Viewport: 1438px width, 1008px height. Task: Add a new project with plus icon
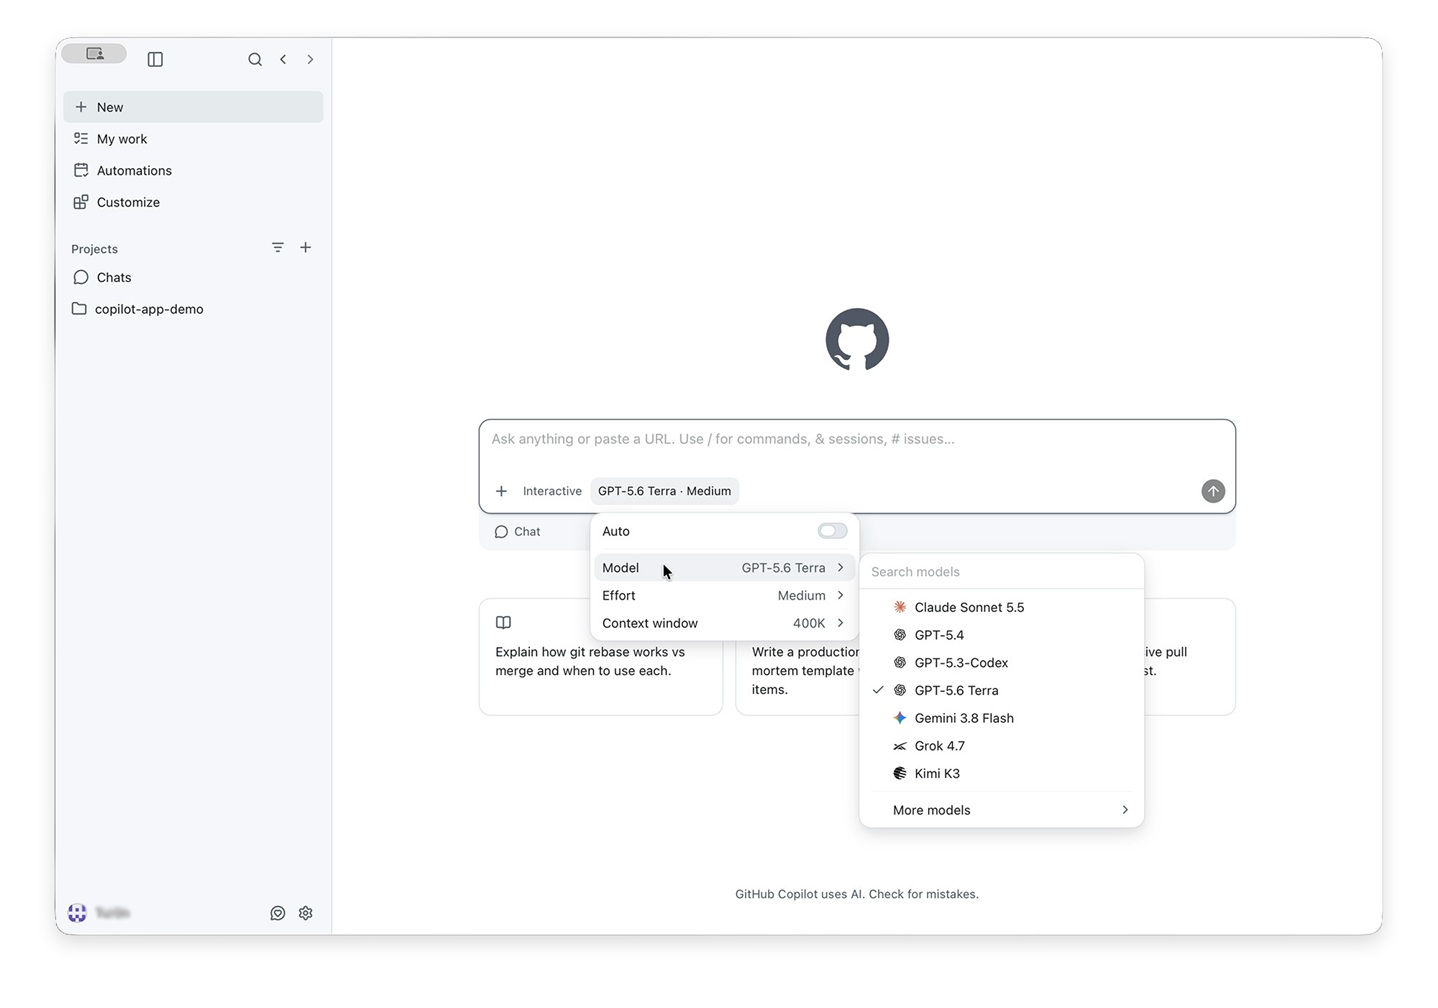point(306,247)
